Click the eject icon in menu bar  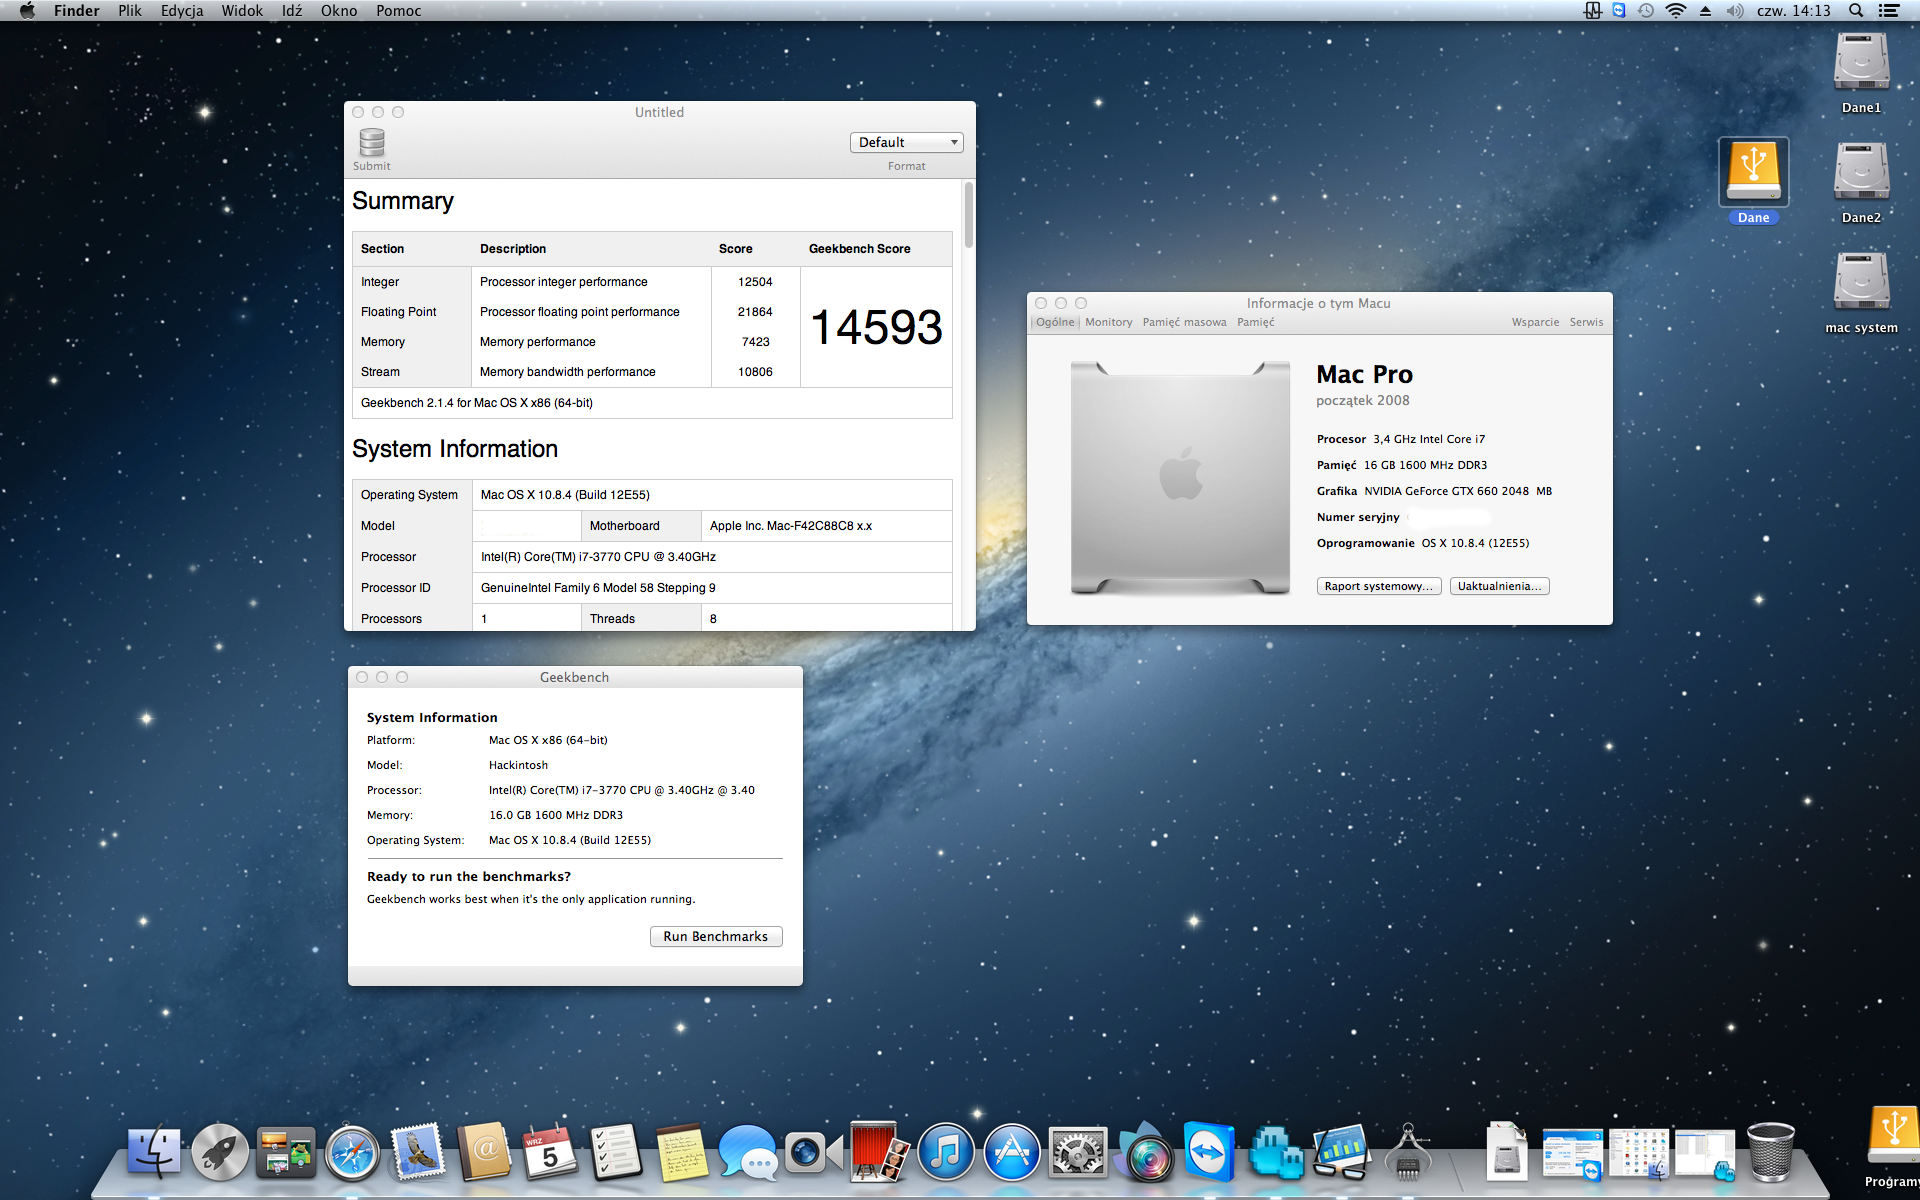click(x=1705, y=11)
